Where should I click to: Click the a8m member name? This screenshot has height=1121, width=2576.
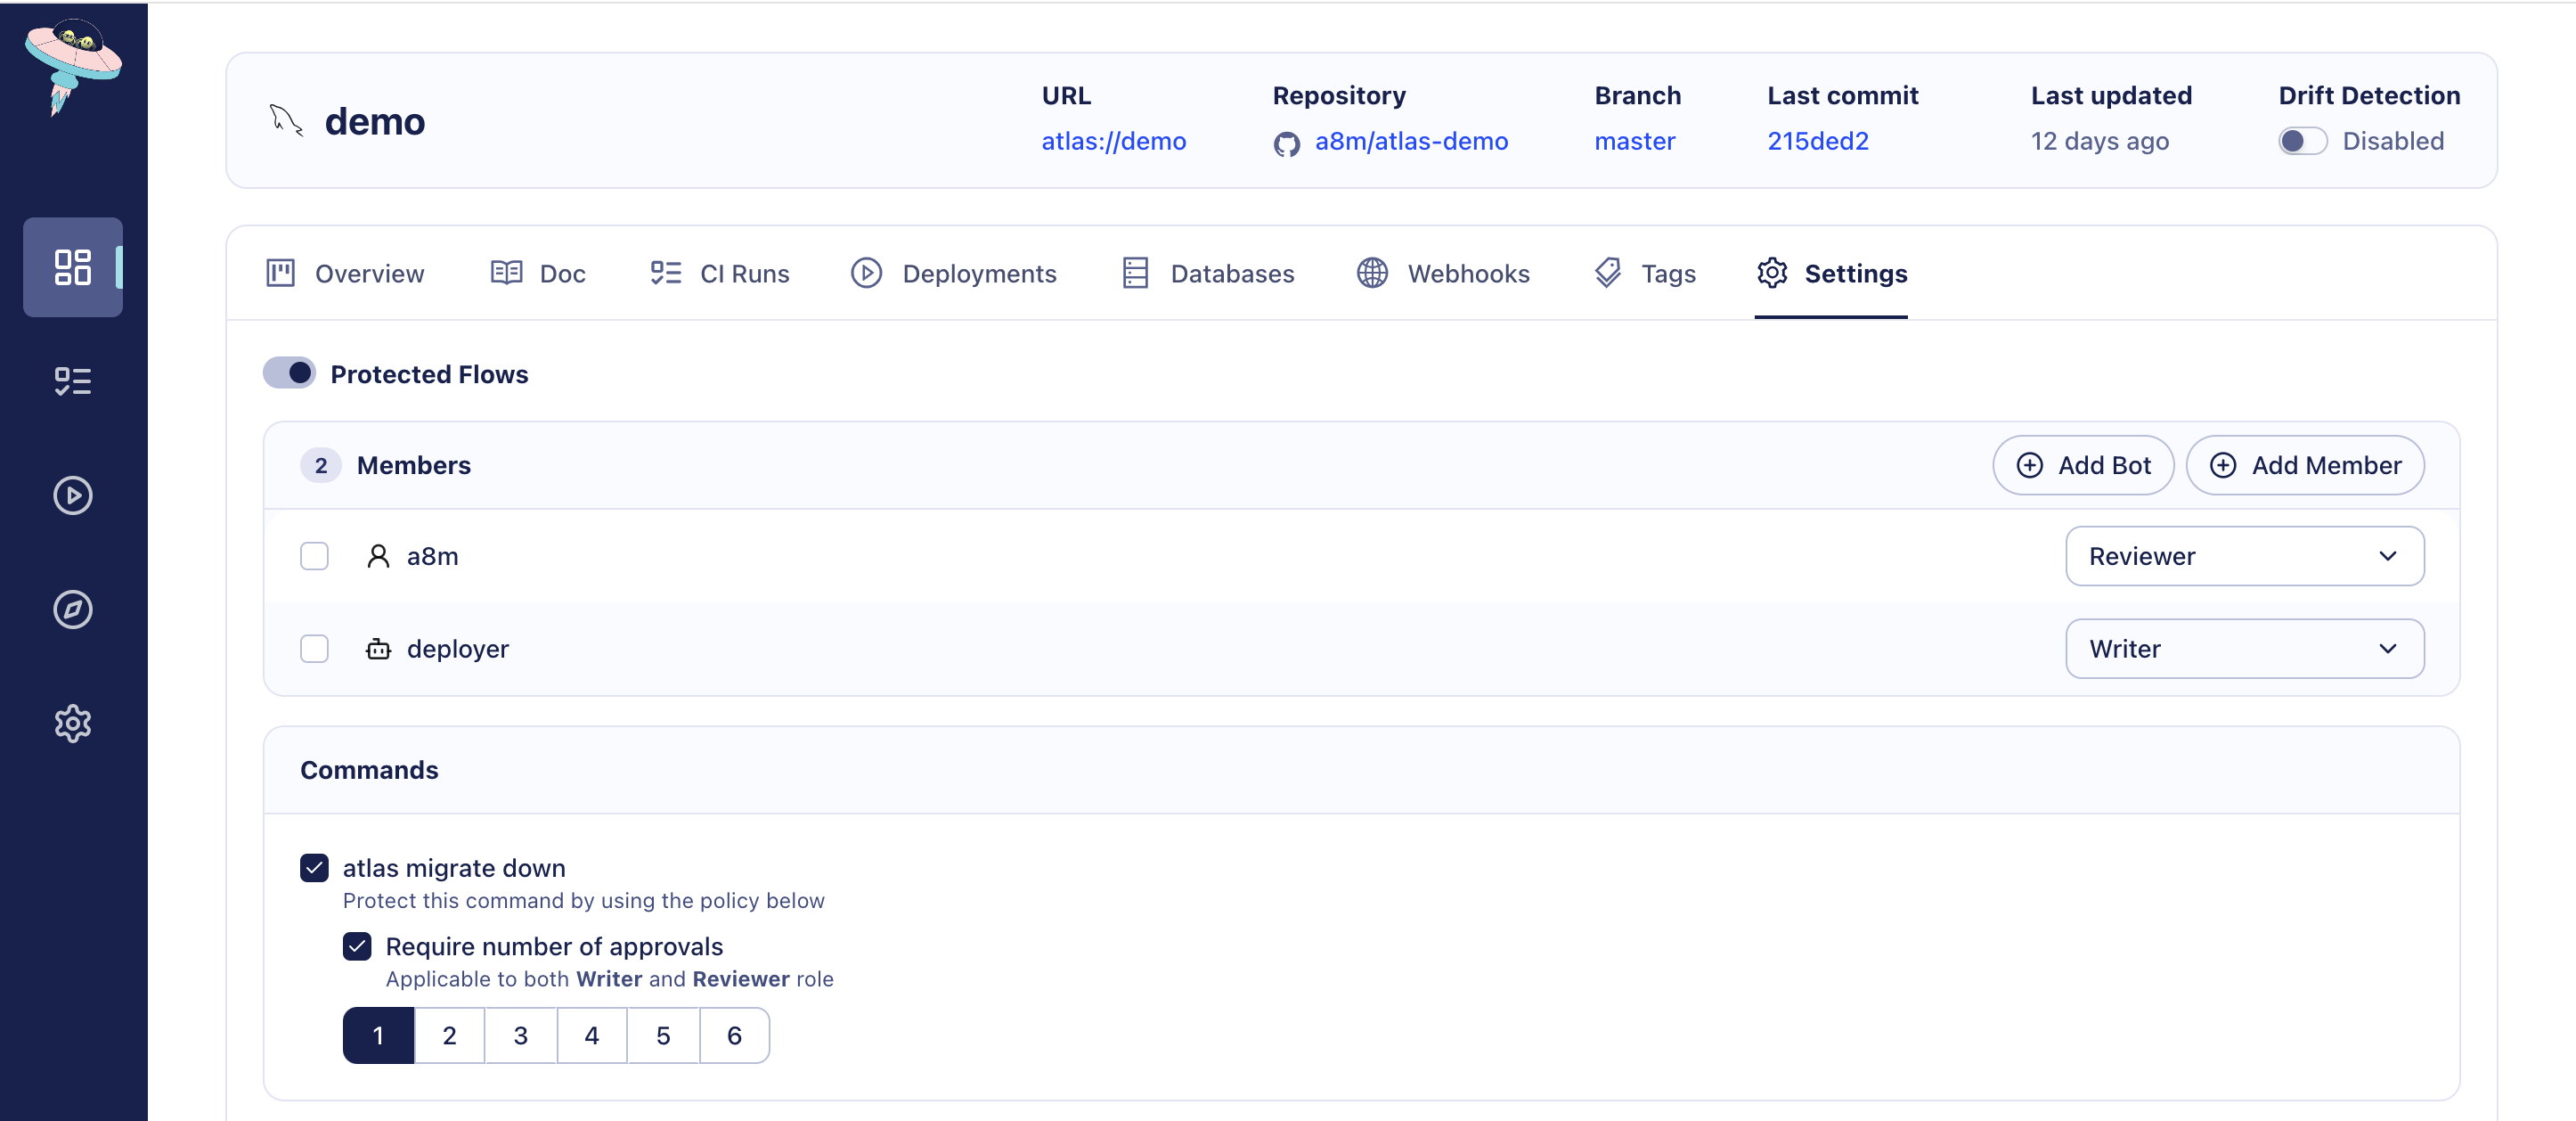pyautogui.click(x=432, y=556)
